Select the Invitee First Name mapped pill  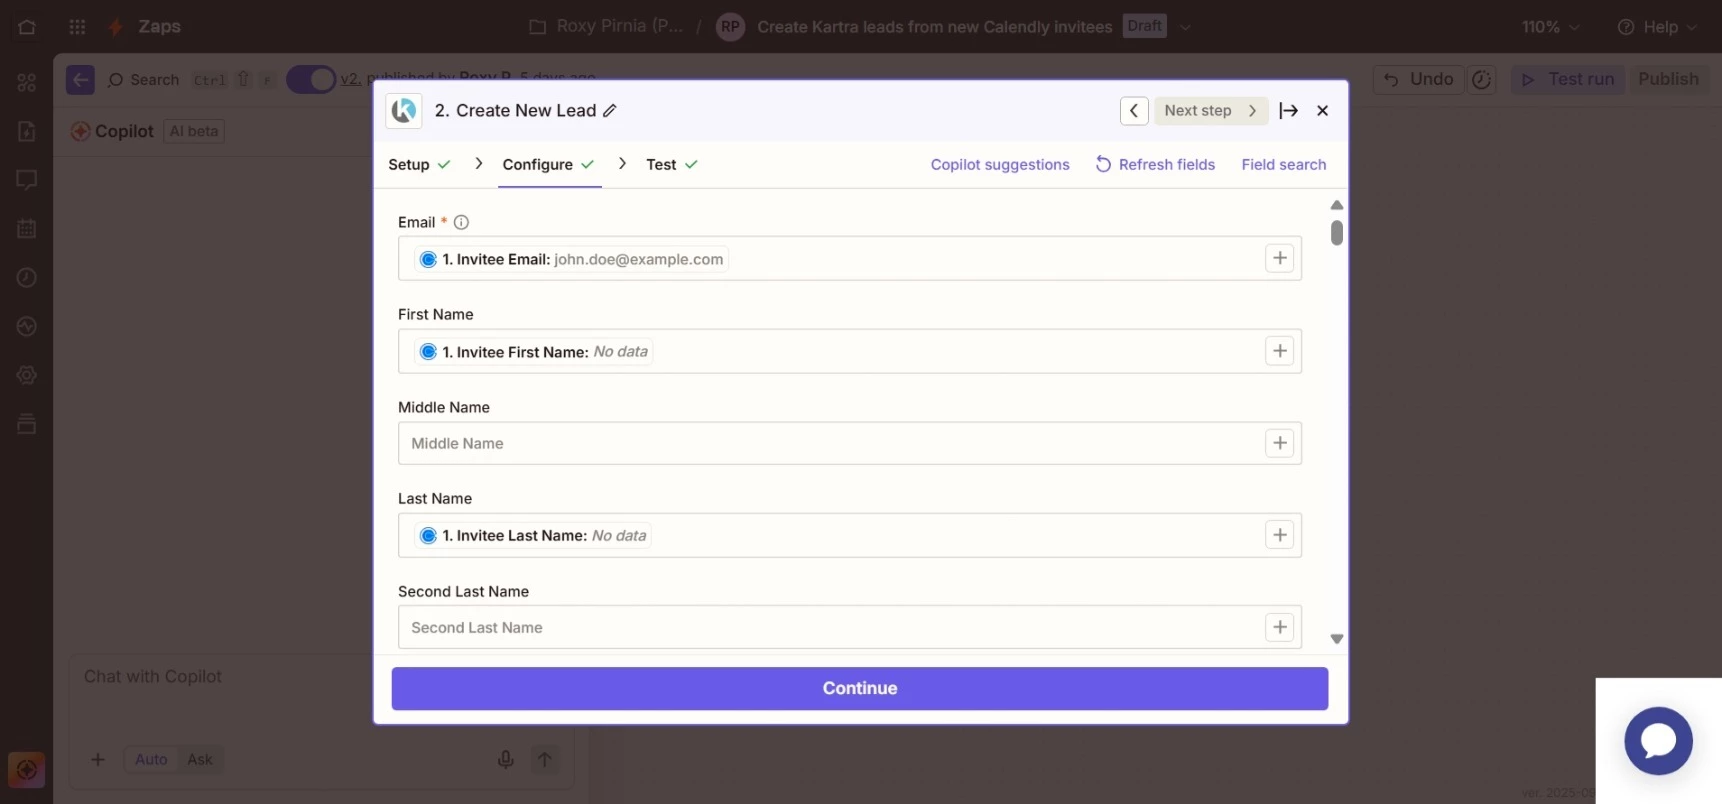(534, 351)
